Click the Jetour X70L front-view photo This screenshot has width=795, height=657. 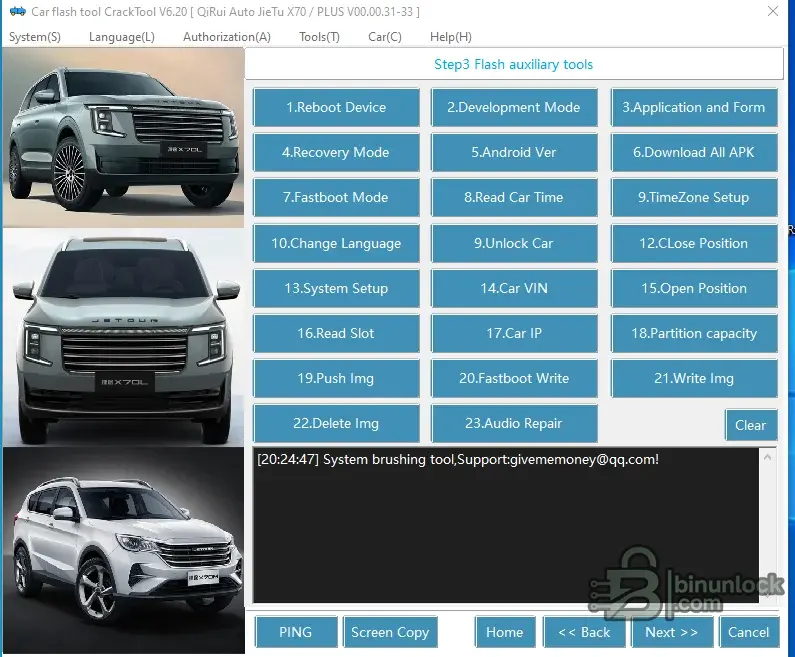(123, 337)
